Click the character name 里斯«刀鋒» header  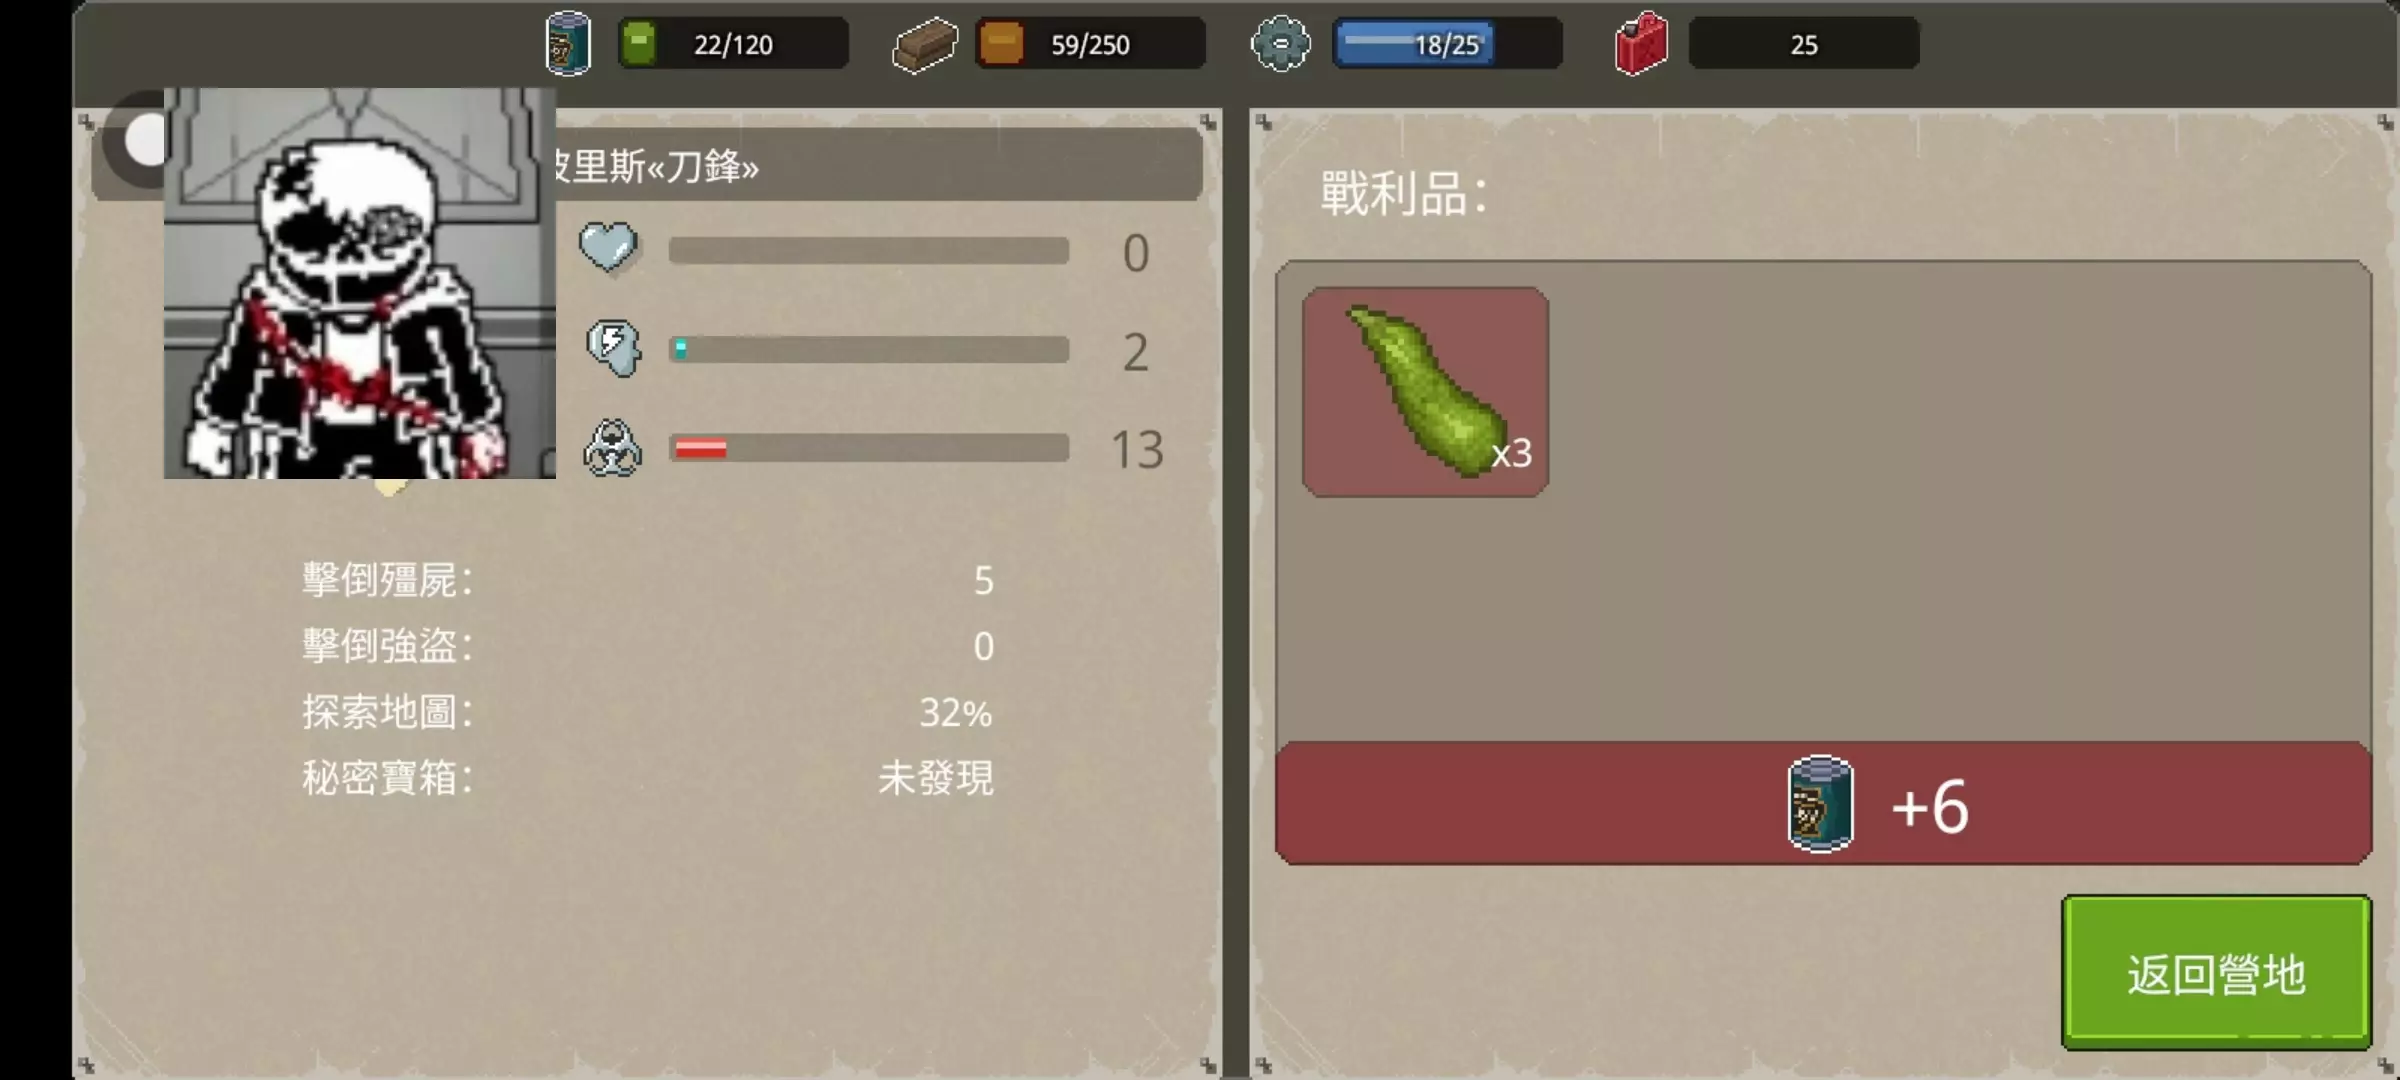click(x=655, y=166)
